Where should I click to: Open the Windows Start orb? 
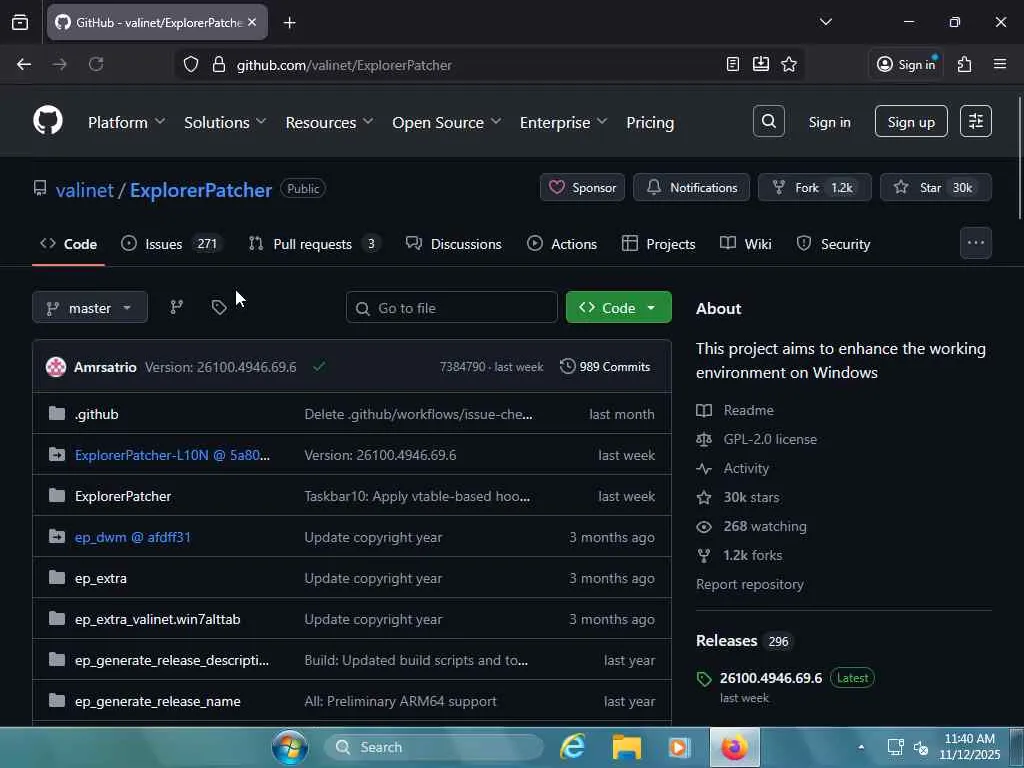[x=289, y=747]
